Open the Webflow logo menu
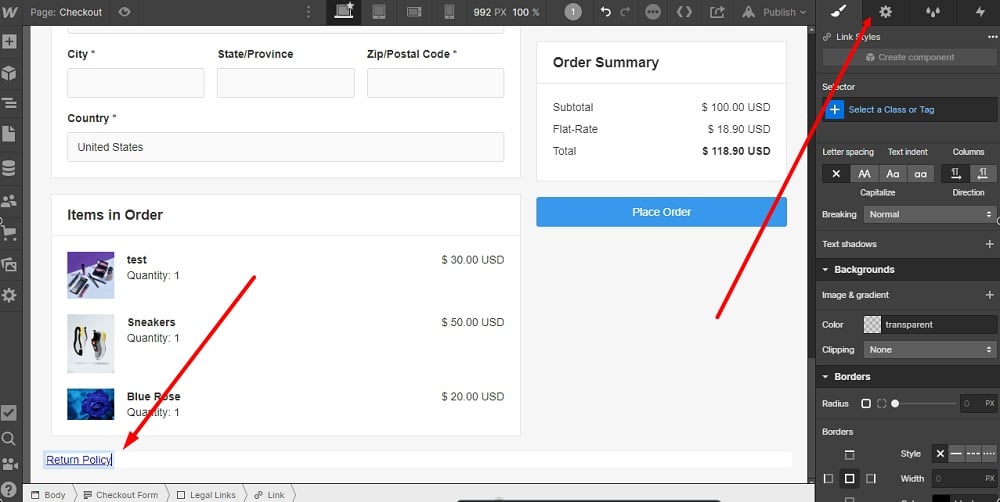The height and width of the screenshot is (502, 1000). (10, 11)
